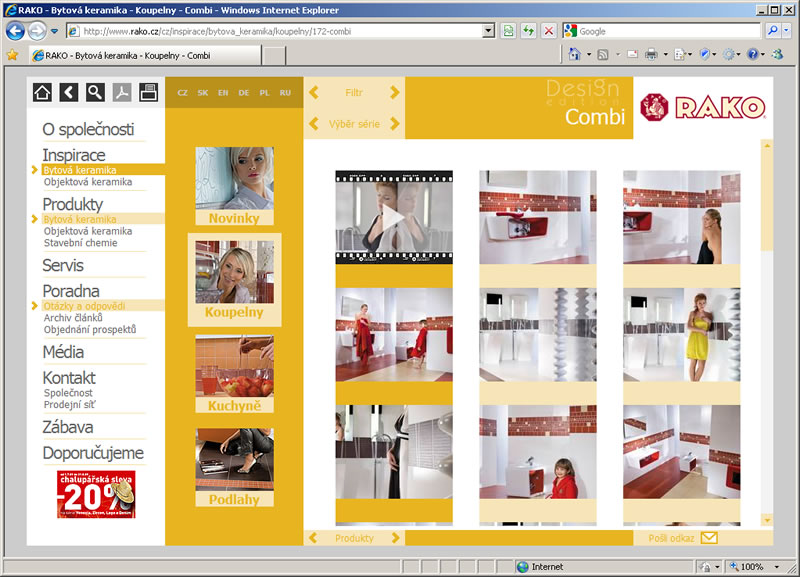The width and height of the screenshot is (800, 577).
Task: Click the print page icon
Action: (149, 93)
